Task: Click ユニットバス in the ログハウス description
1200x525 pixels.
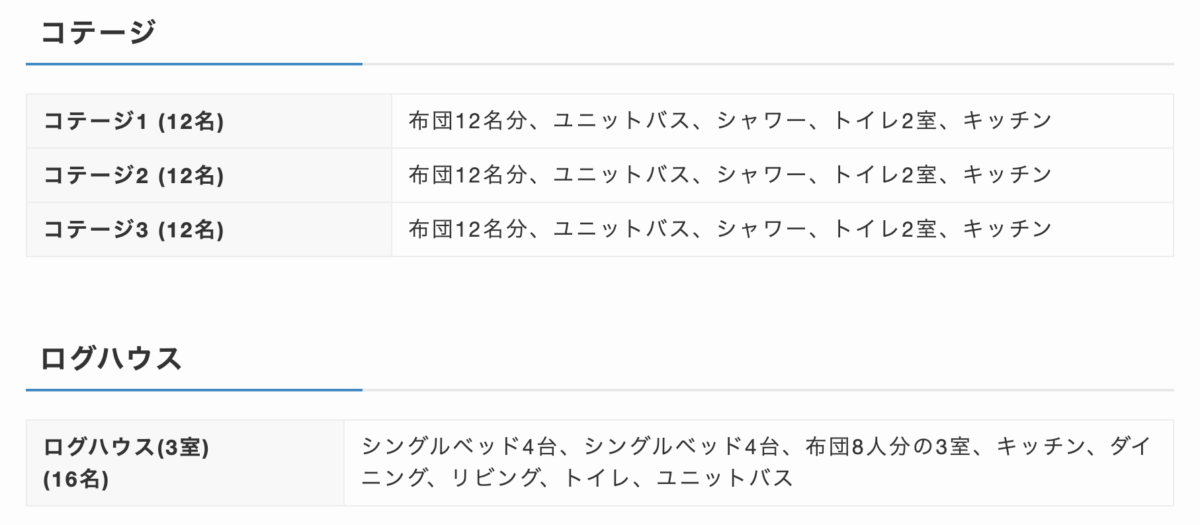Action: (x=724, y=478)
